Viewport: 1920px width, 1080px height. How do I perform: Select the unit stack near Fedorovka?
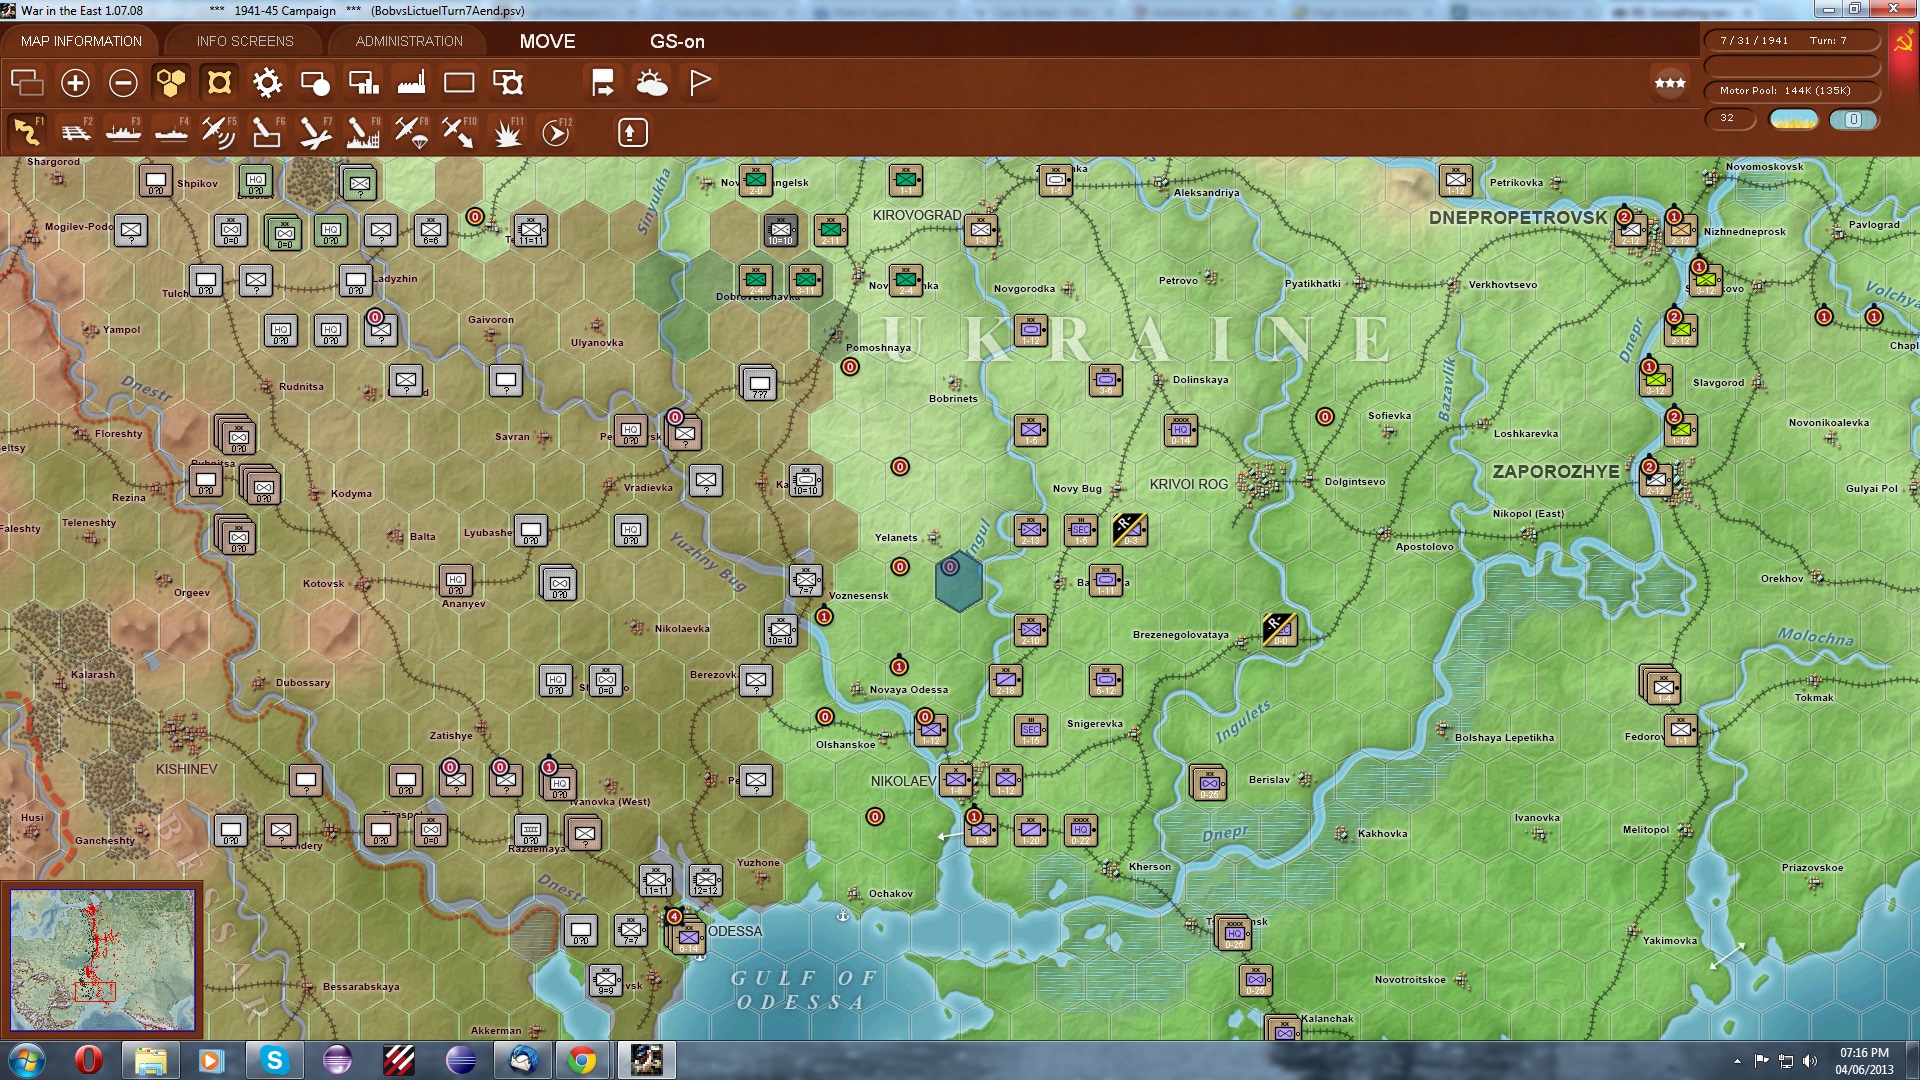tap(1661, 685)
